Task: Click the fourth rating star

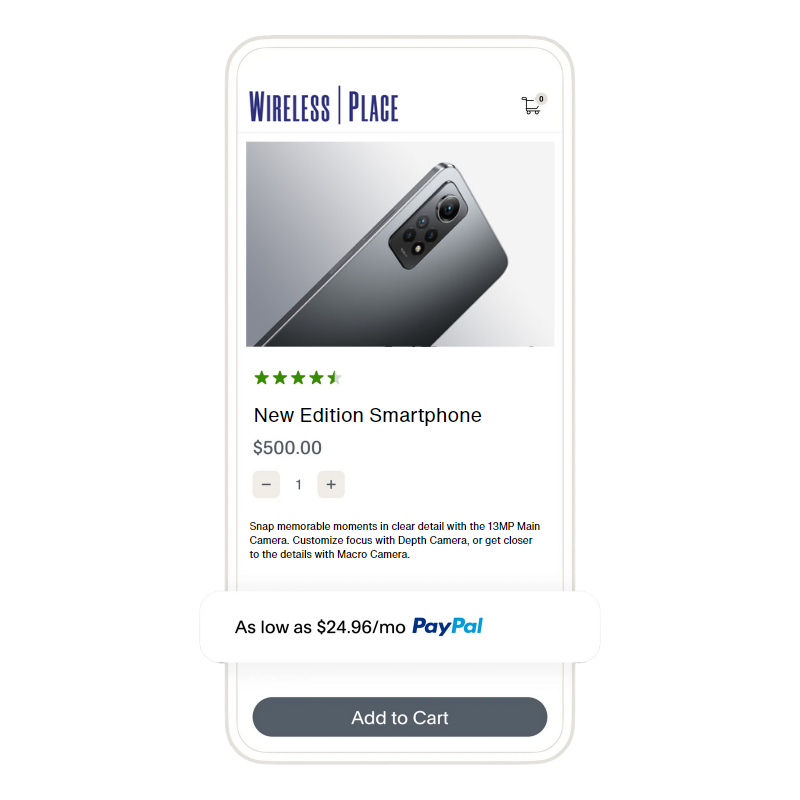Action: [317, 378]
